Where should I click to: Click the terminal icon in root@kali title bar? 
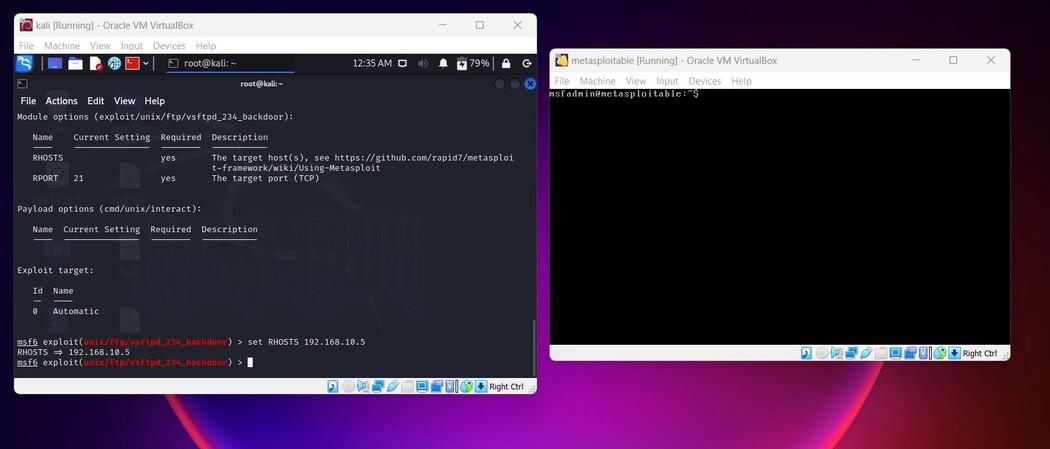pos(22,84)
